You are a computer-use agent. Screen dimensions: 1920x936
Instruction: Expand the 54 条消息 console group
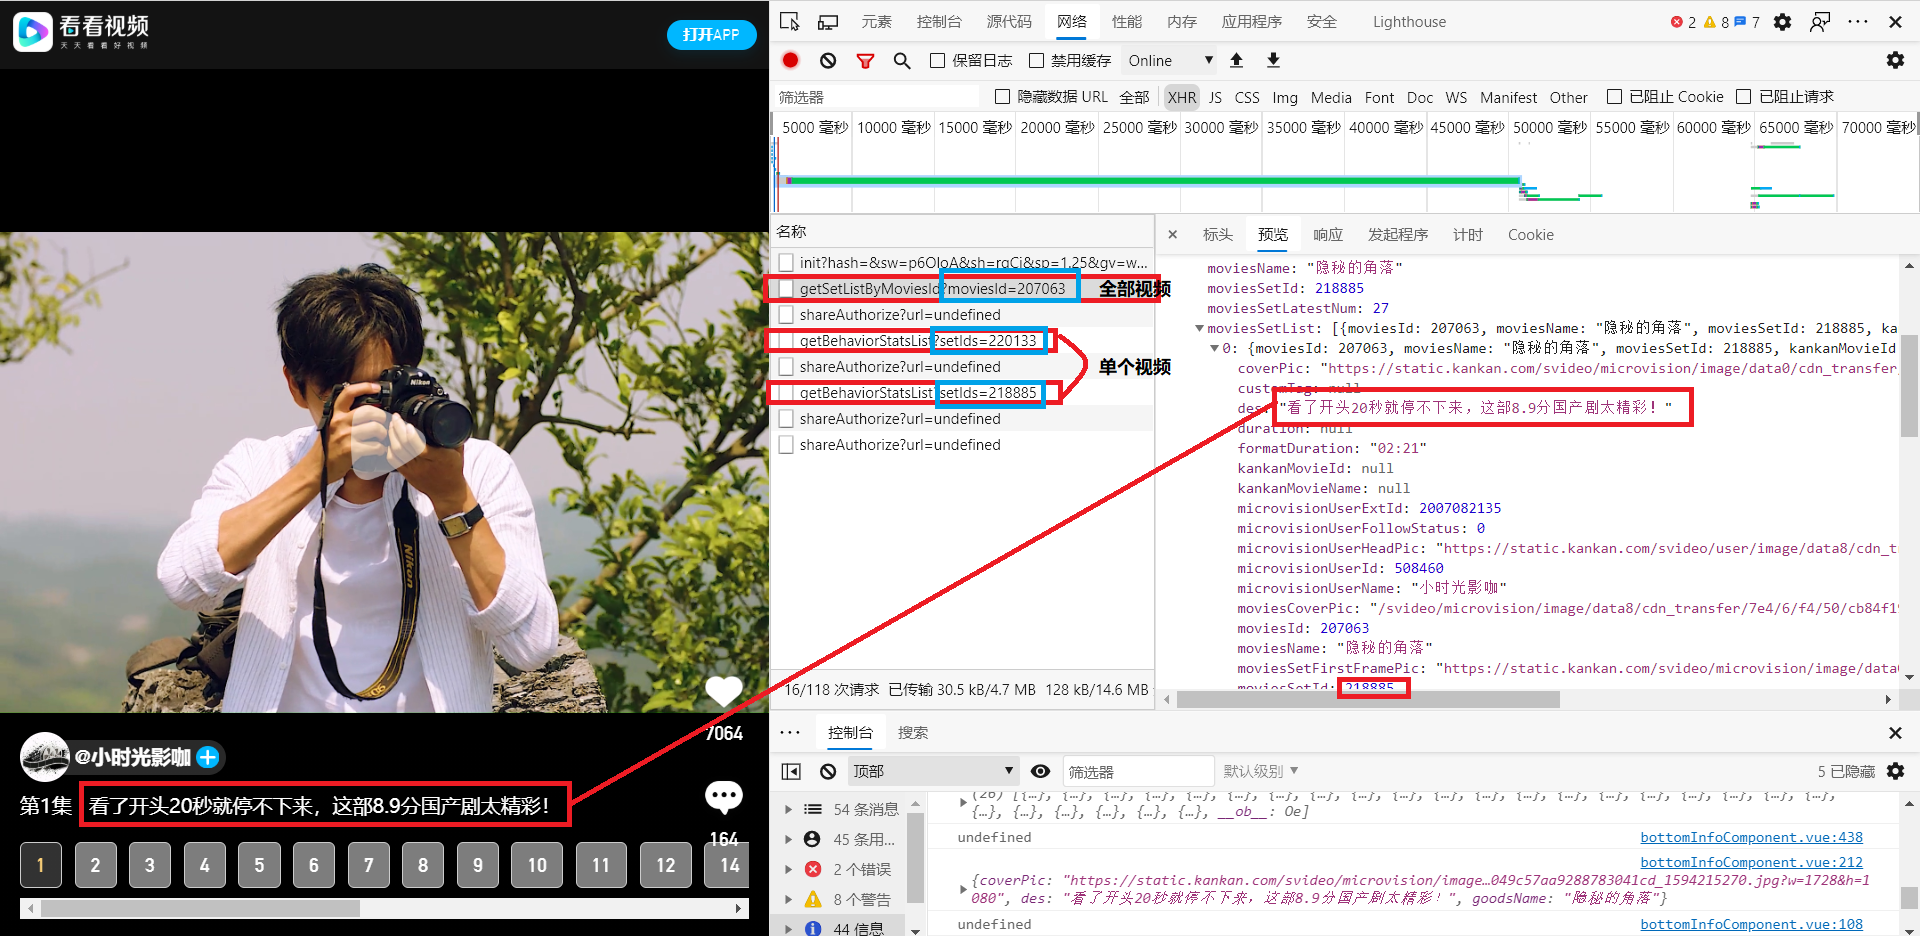(x=788, y=809)
